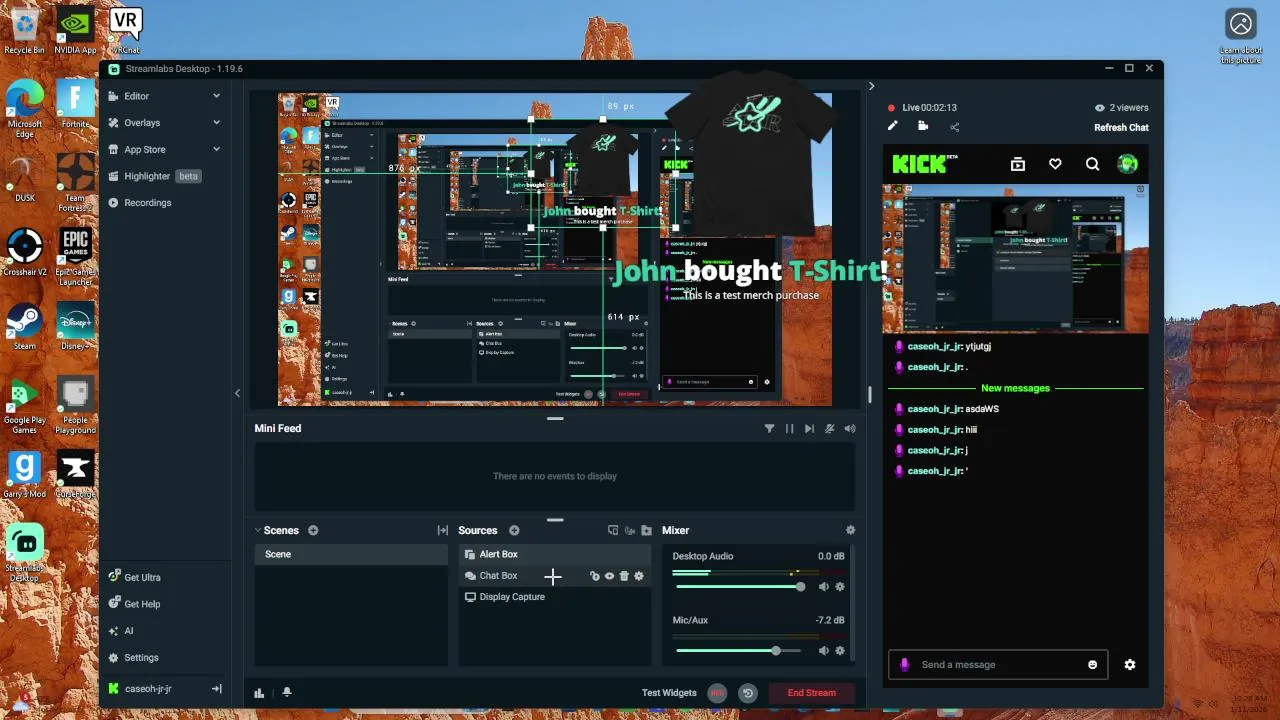Add a new scene with the plus icon
This screenshot has height=720, width=1280.
pyautogui.click(x=313, y=531)
